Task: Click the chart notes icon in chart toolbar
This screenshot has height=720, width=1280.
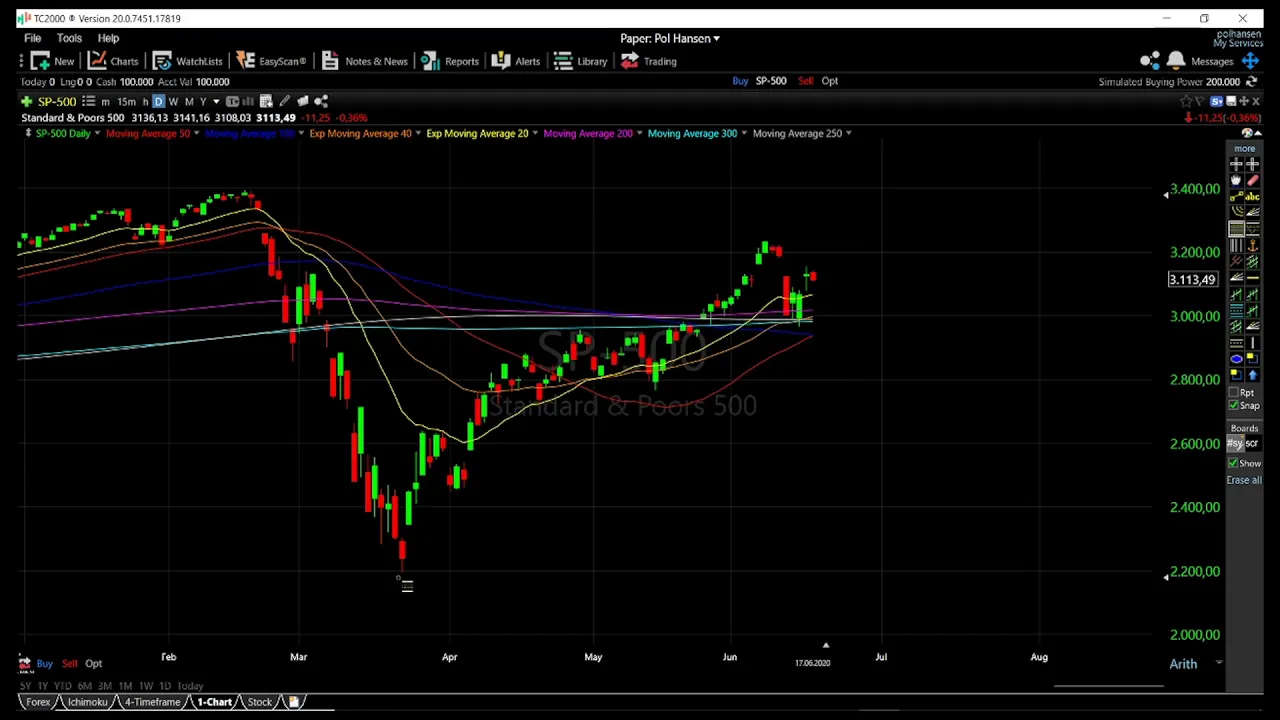Action: tap(266, 101)
